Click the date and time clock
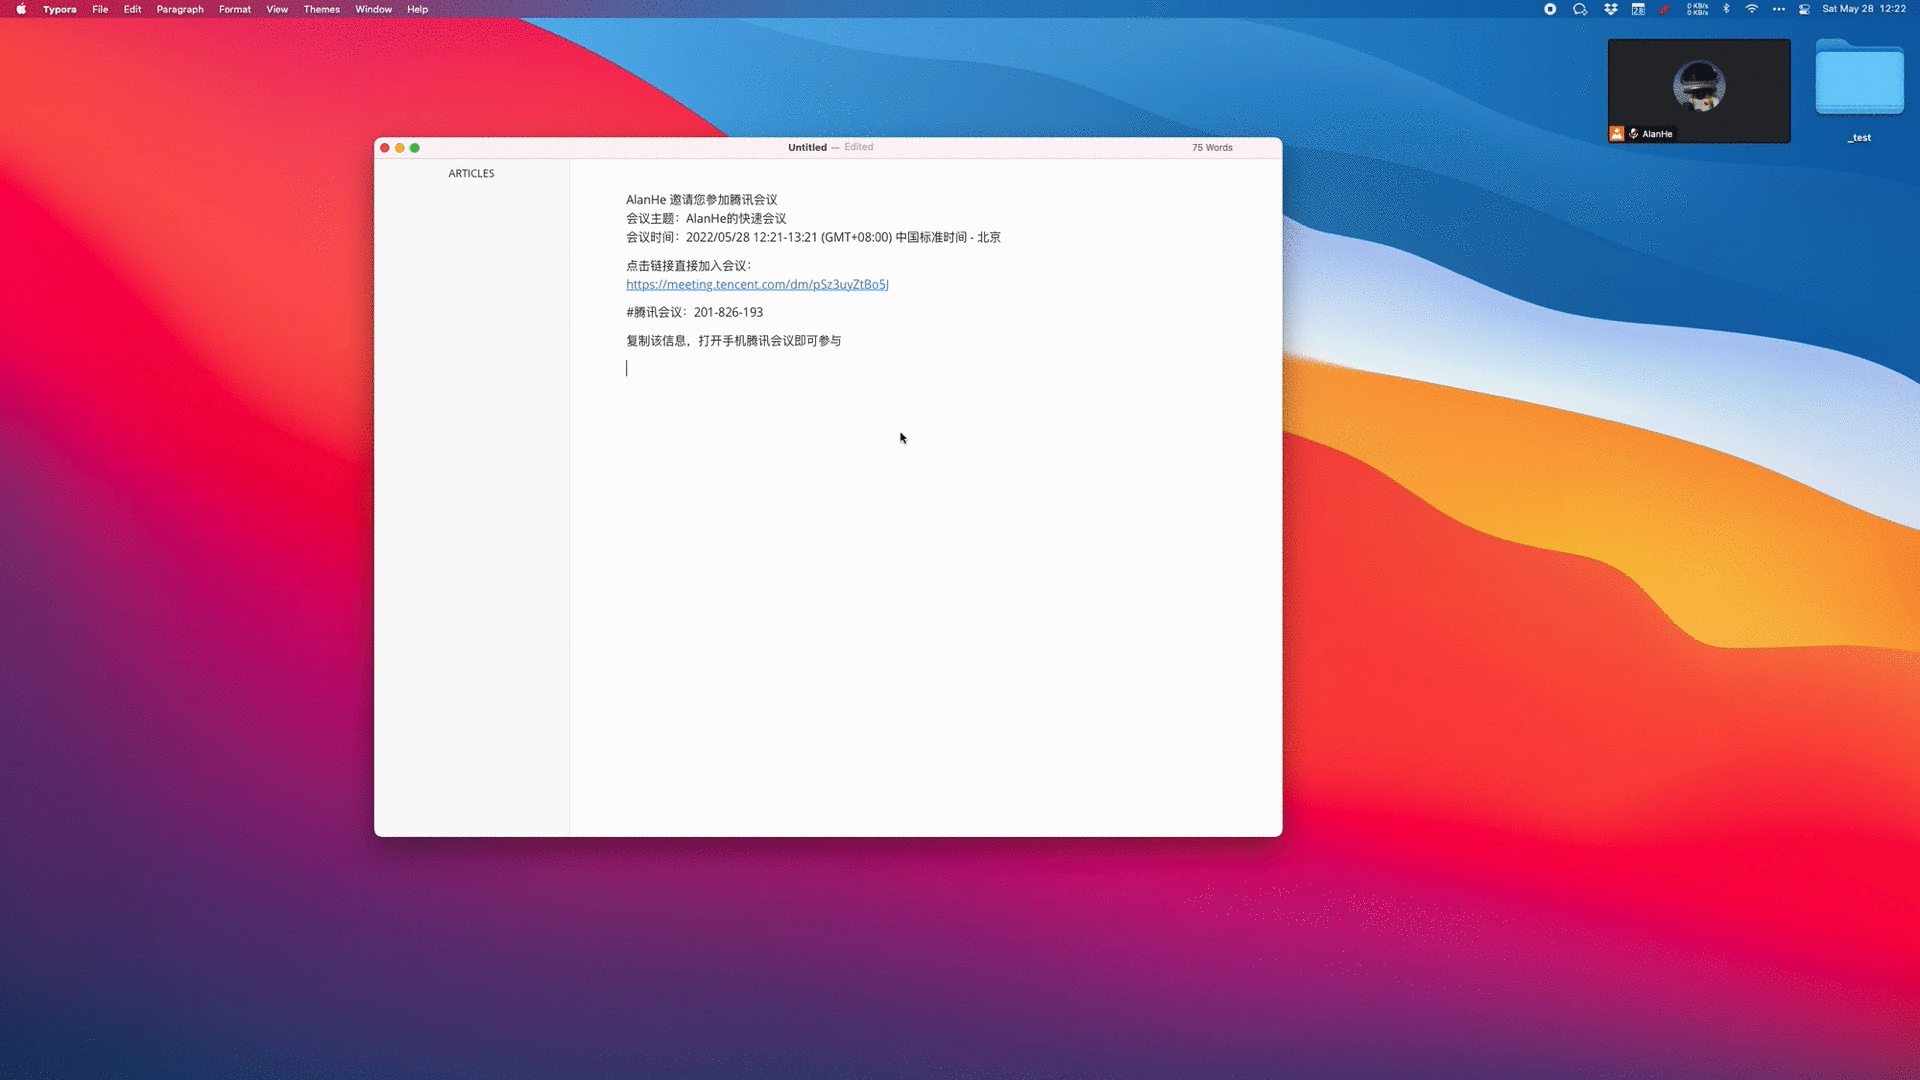This screenshot has height=1080, width=1920. [1863, 9]
